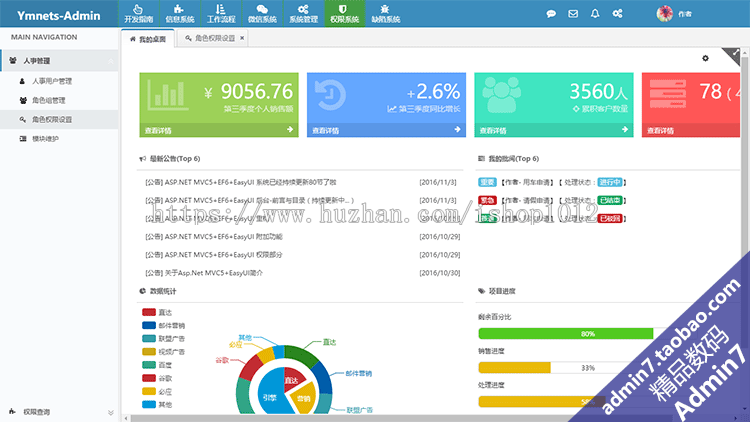The height and width of the screenshot is (422, 750).
Task: Click the 进行中 status badge
Action: pos(610,182)
